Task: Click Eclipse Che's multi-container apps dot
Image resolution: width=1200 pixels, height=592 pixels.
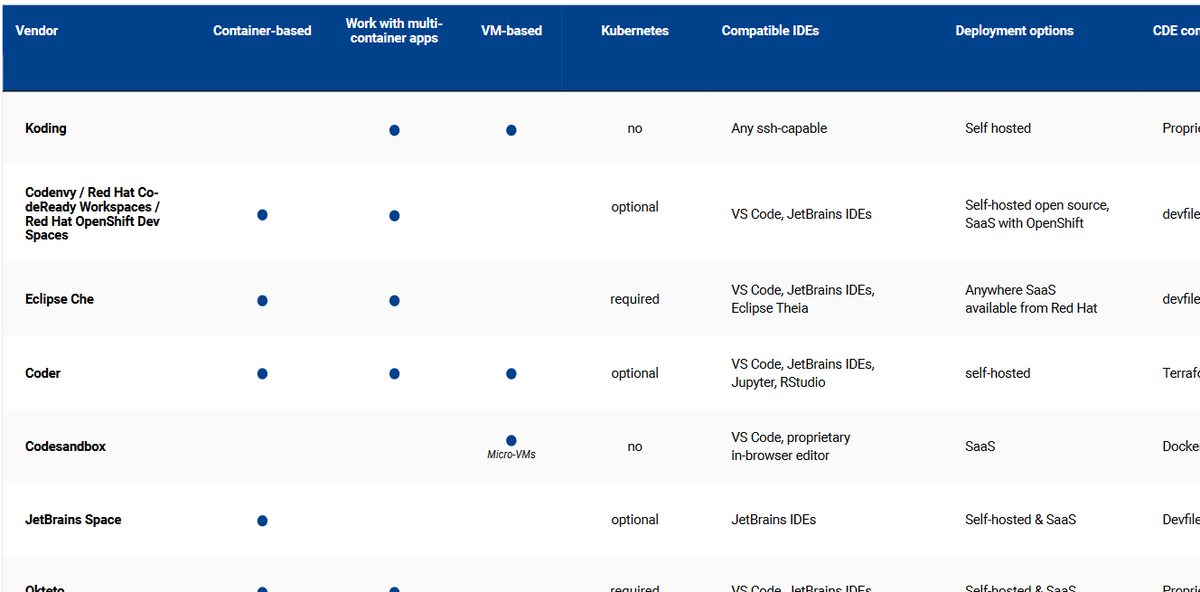Action: click(394, 300)
